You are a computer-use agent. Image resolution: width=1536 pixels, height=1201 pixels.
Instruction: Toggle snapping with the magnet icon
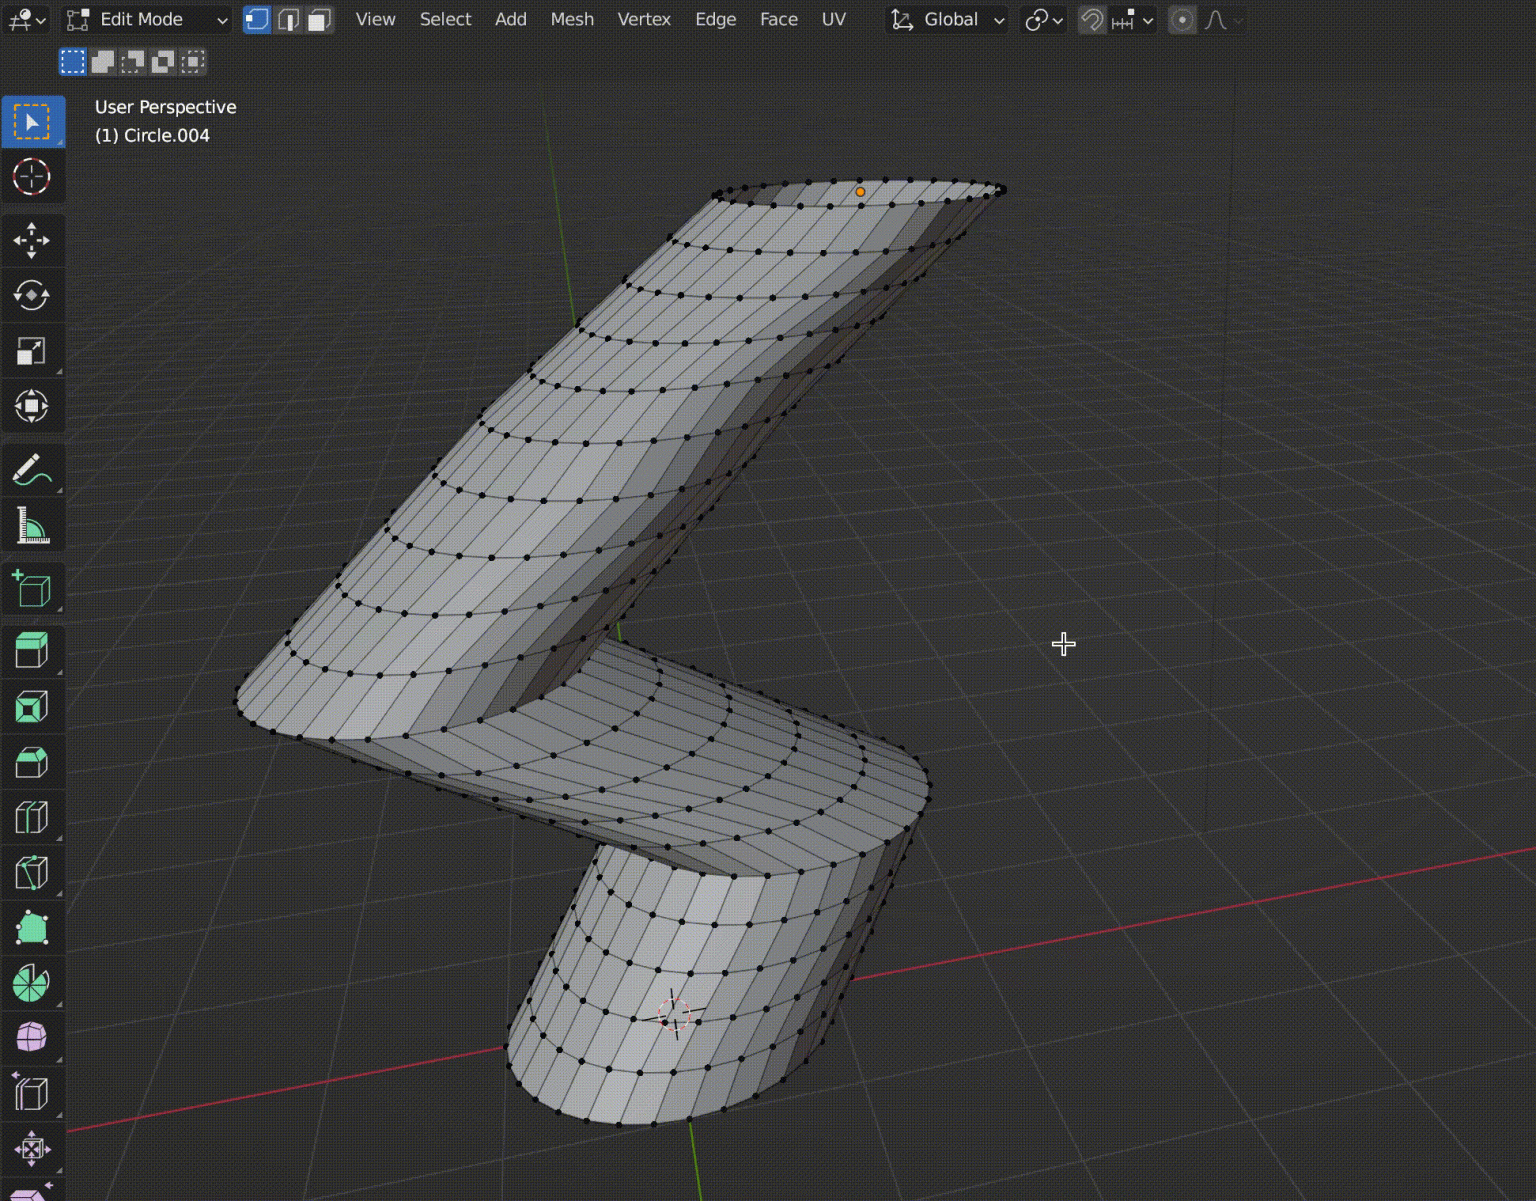1091,19
